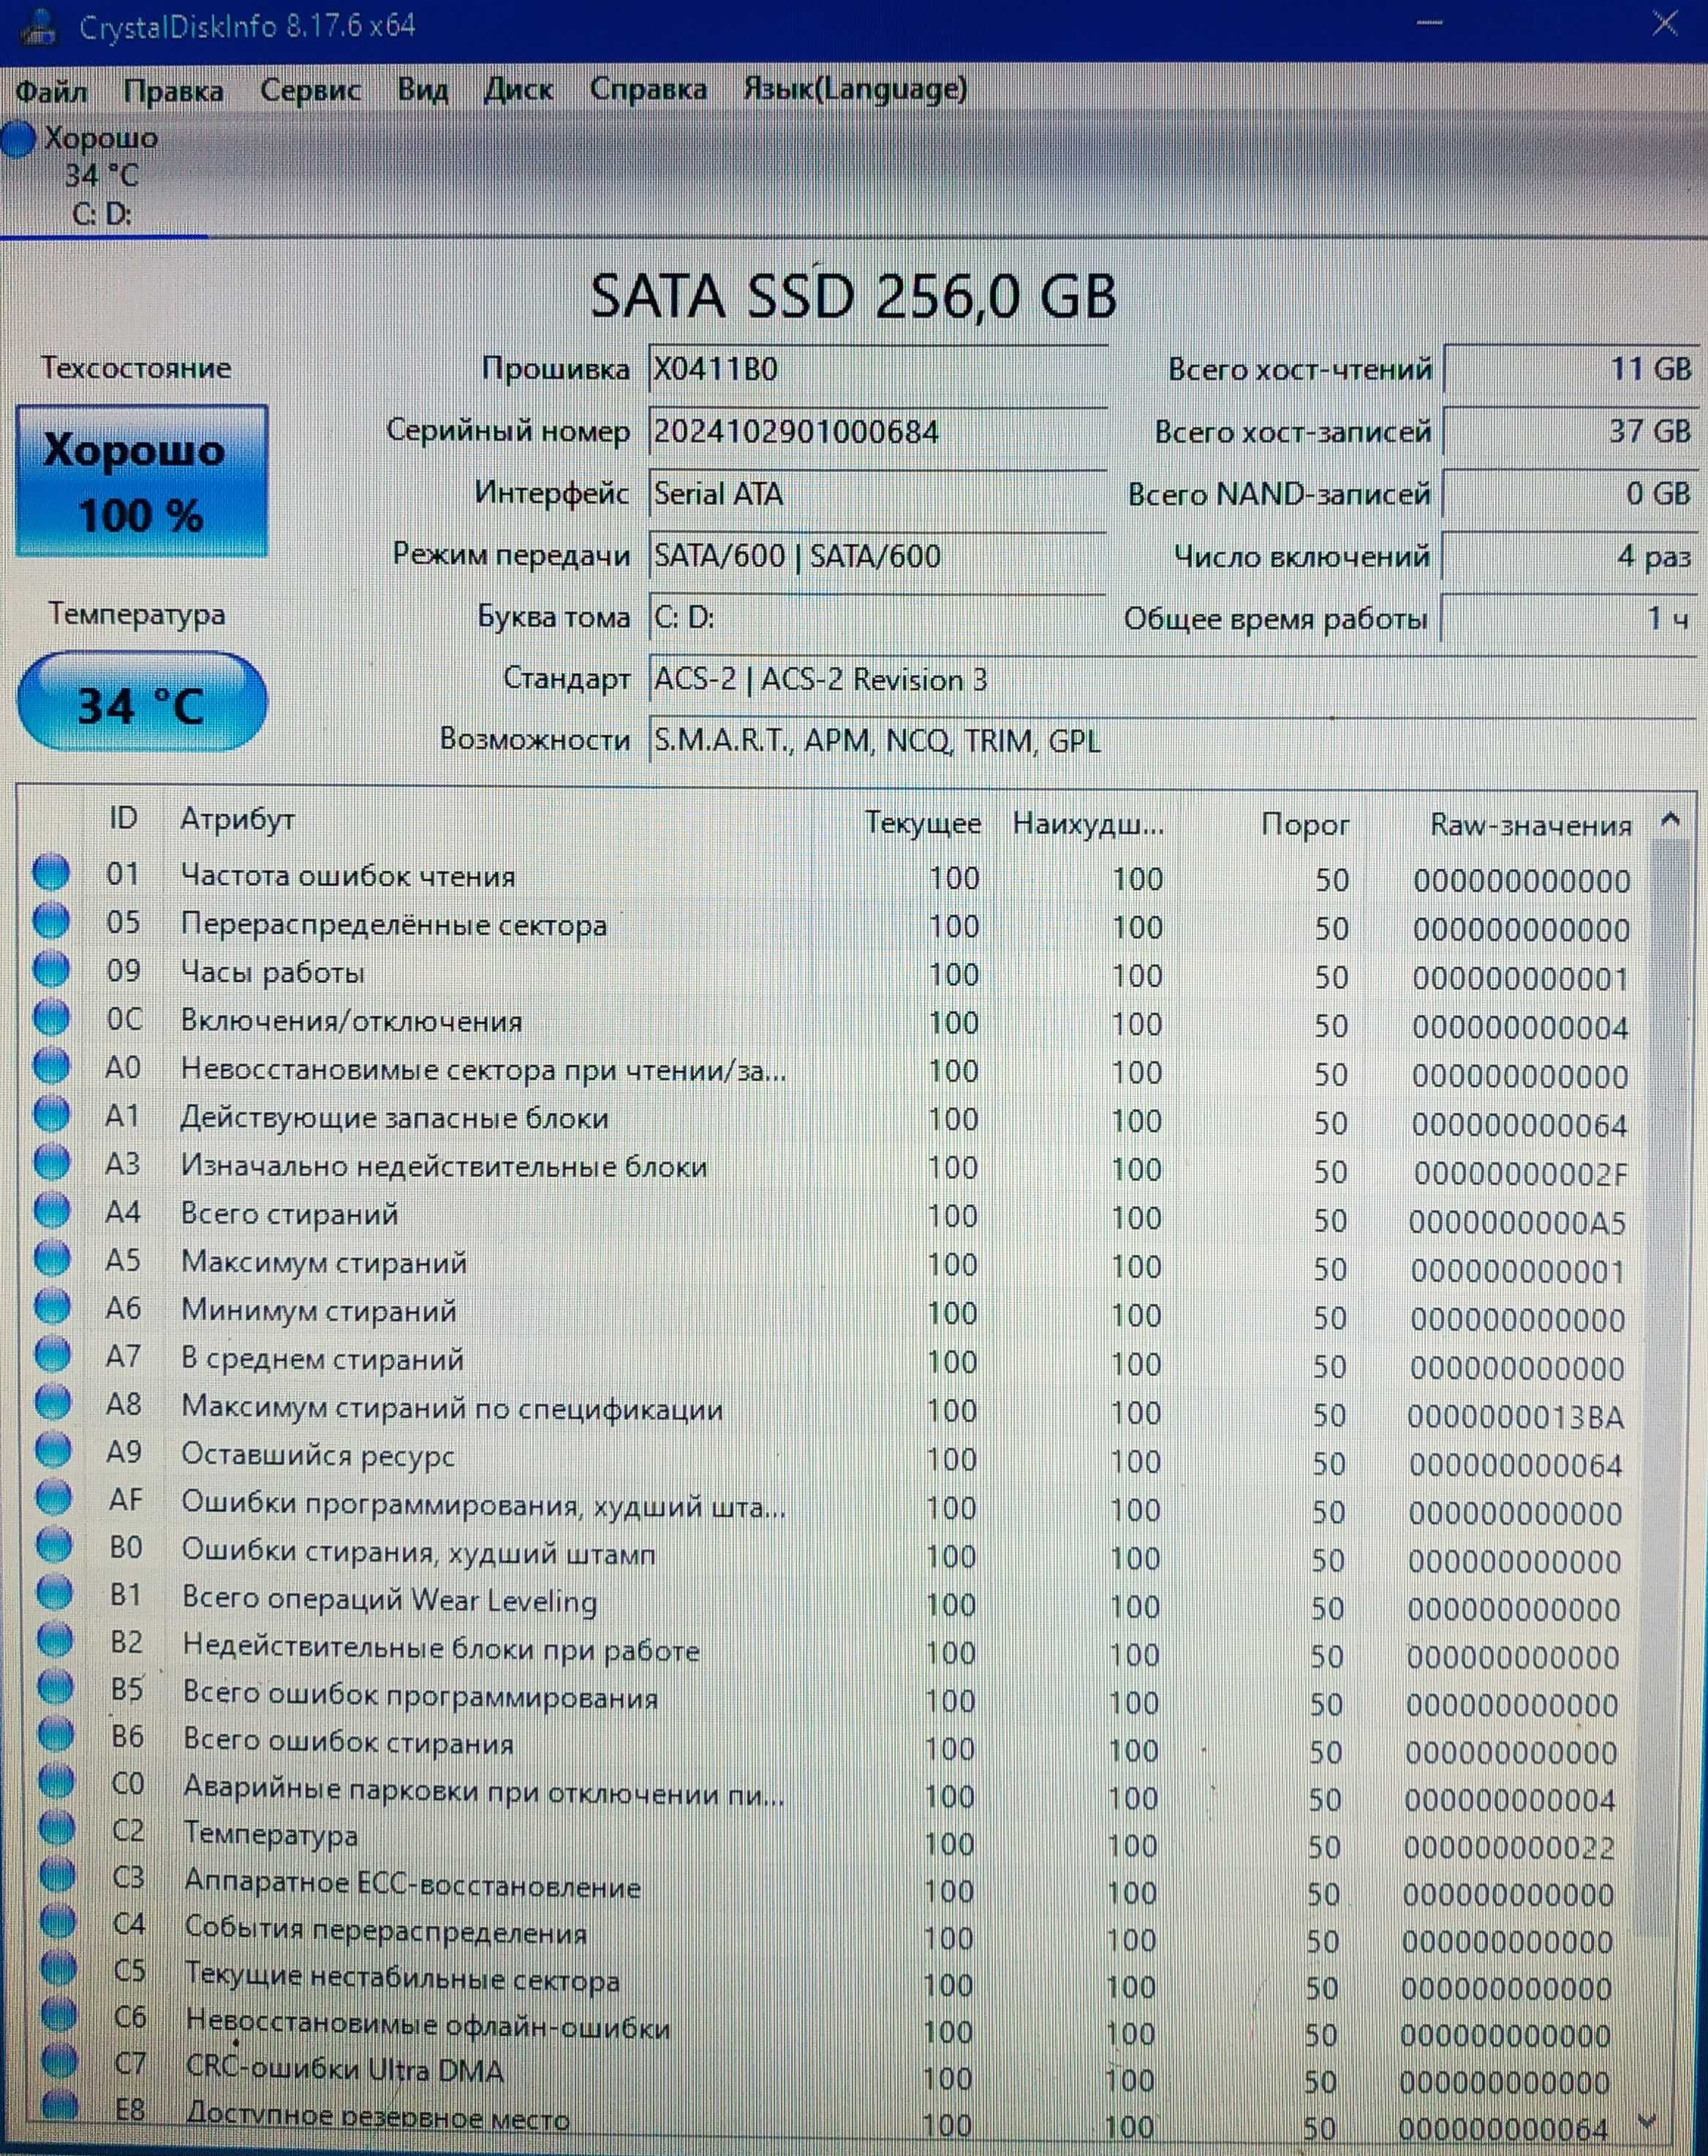
Task: Click the Порог column header
Action: tap(1305, 825)
